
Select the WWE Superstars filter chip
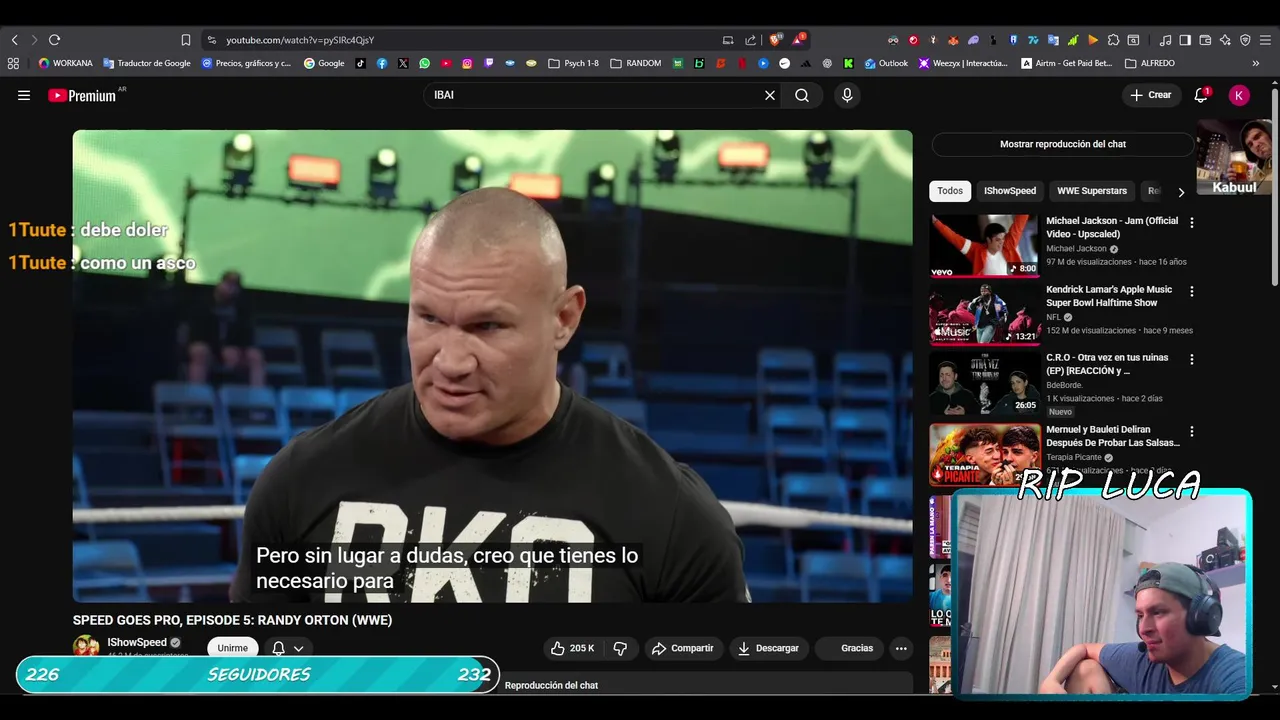tap(1092, 191)
